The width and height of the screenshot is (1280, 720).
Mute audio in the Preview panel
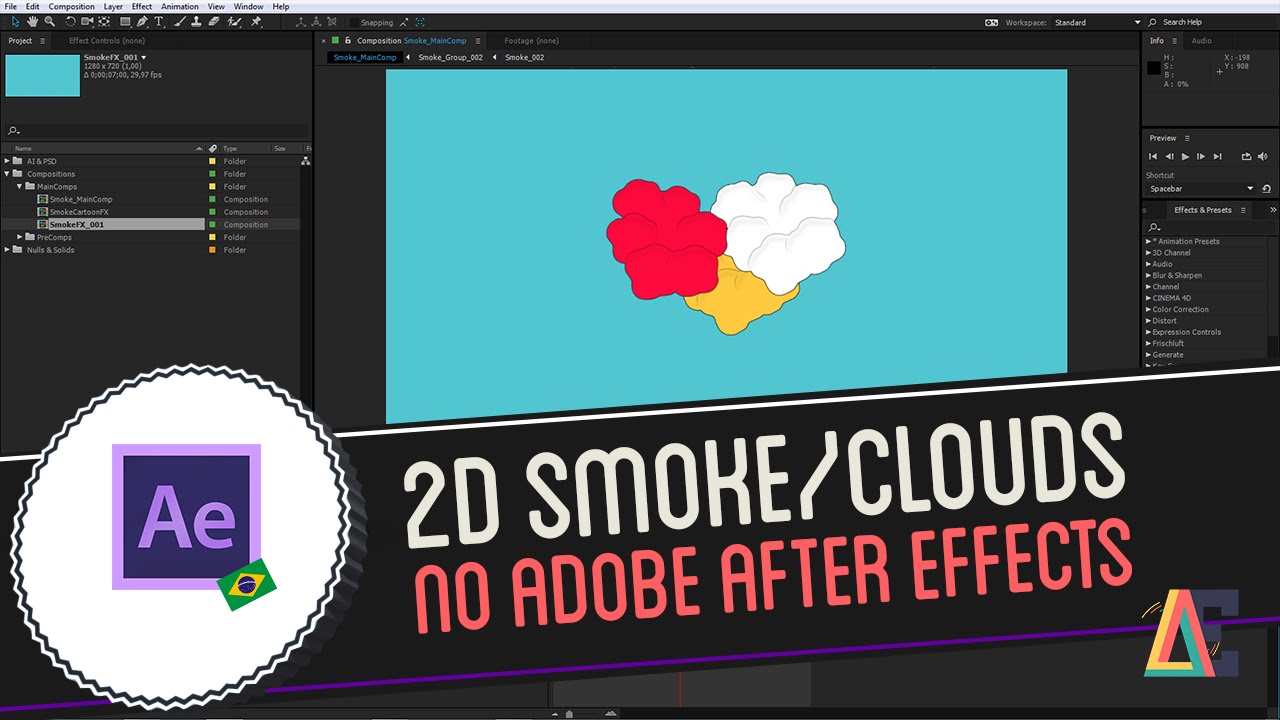pyautogui.click(x=1262, y=156)
